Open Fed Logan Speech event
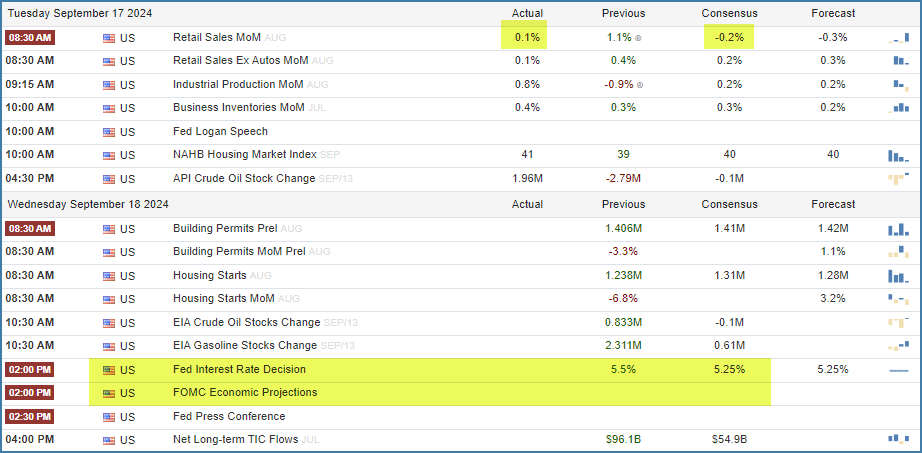This screenshot has height=453, width=922. click(220, 131)
